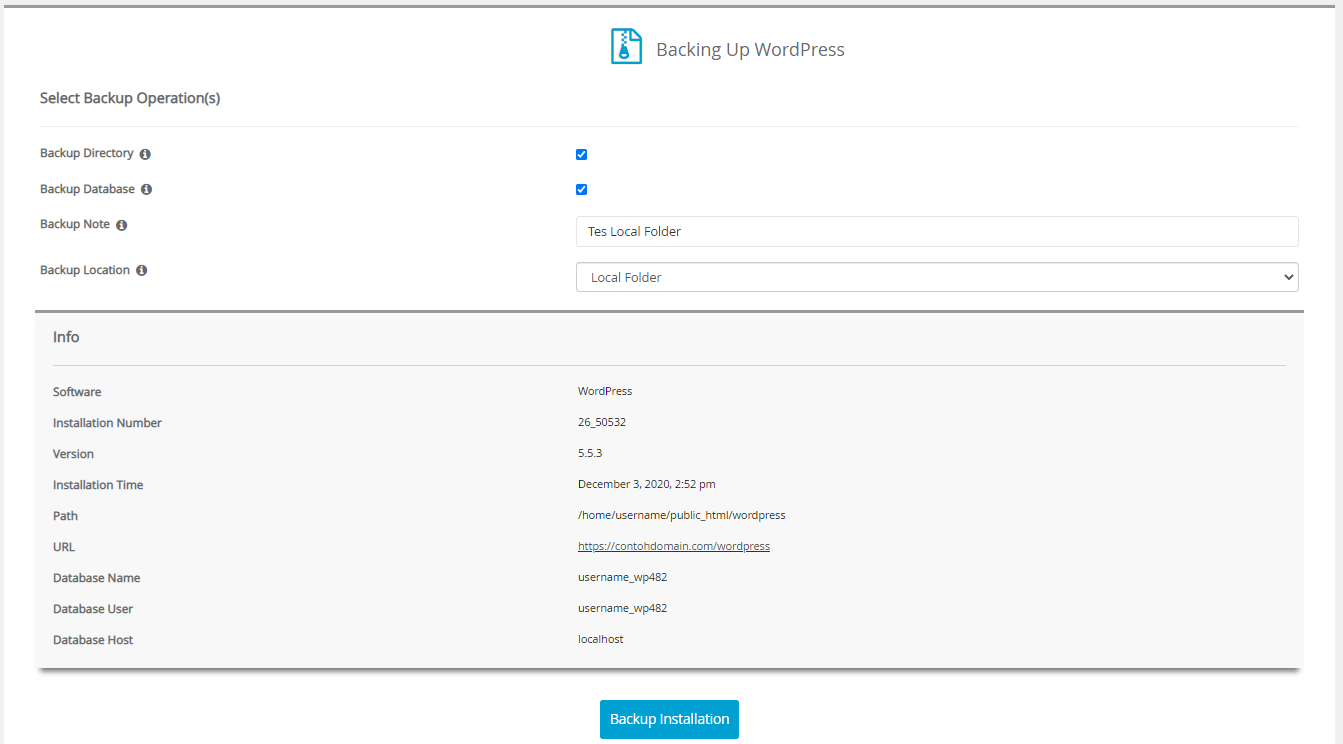Select the 'Tes Local Folder' note text
Image resolution: width=1343 pixels, height=744 pixels.
[x=633, y=231]
